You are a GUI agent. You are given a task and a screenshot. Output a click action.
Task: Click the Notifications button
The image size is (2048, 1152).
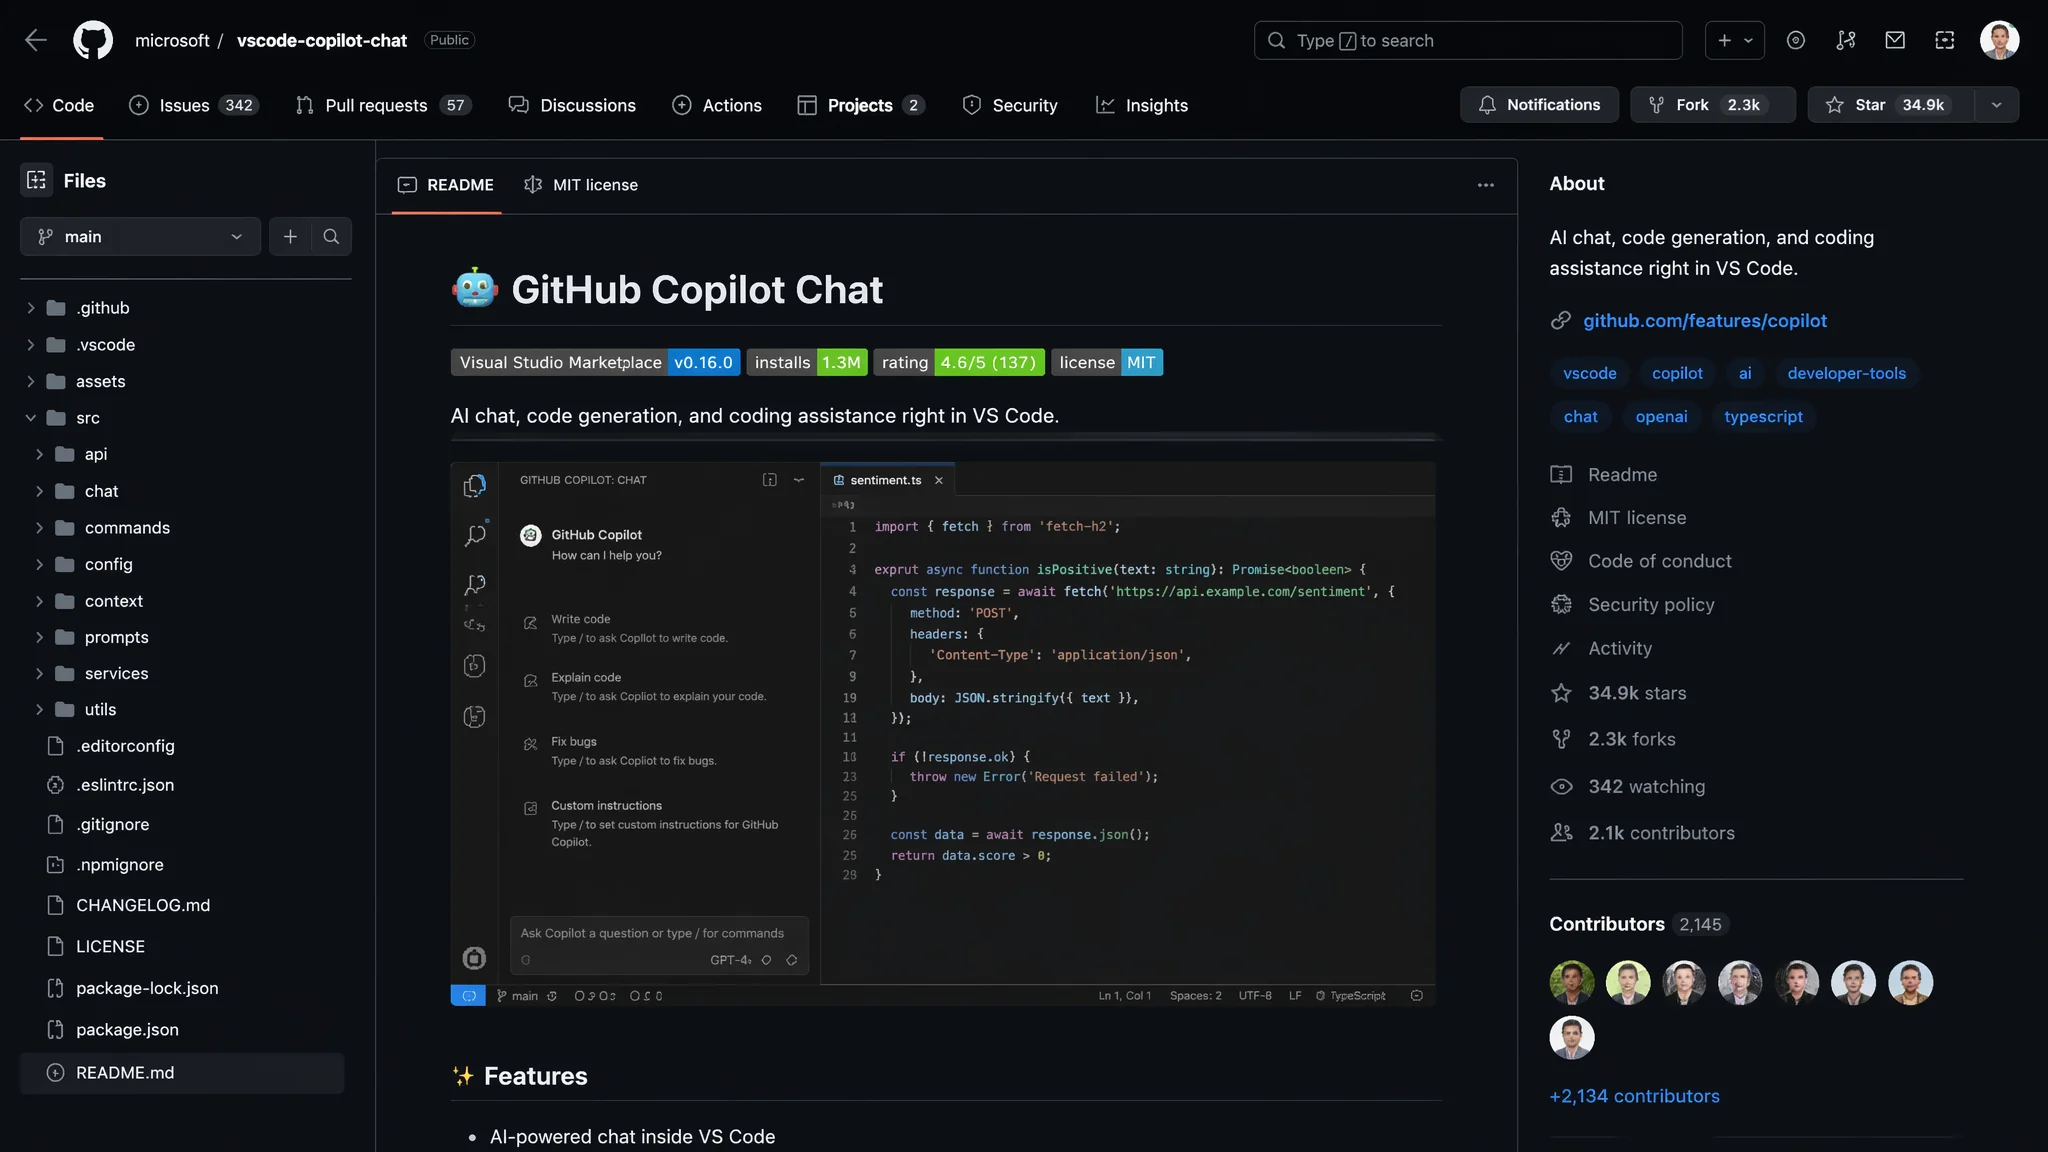[x=1539, y=105]
